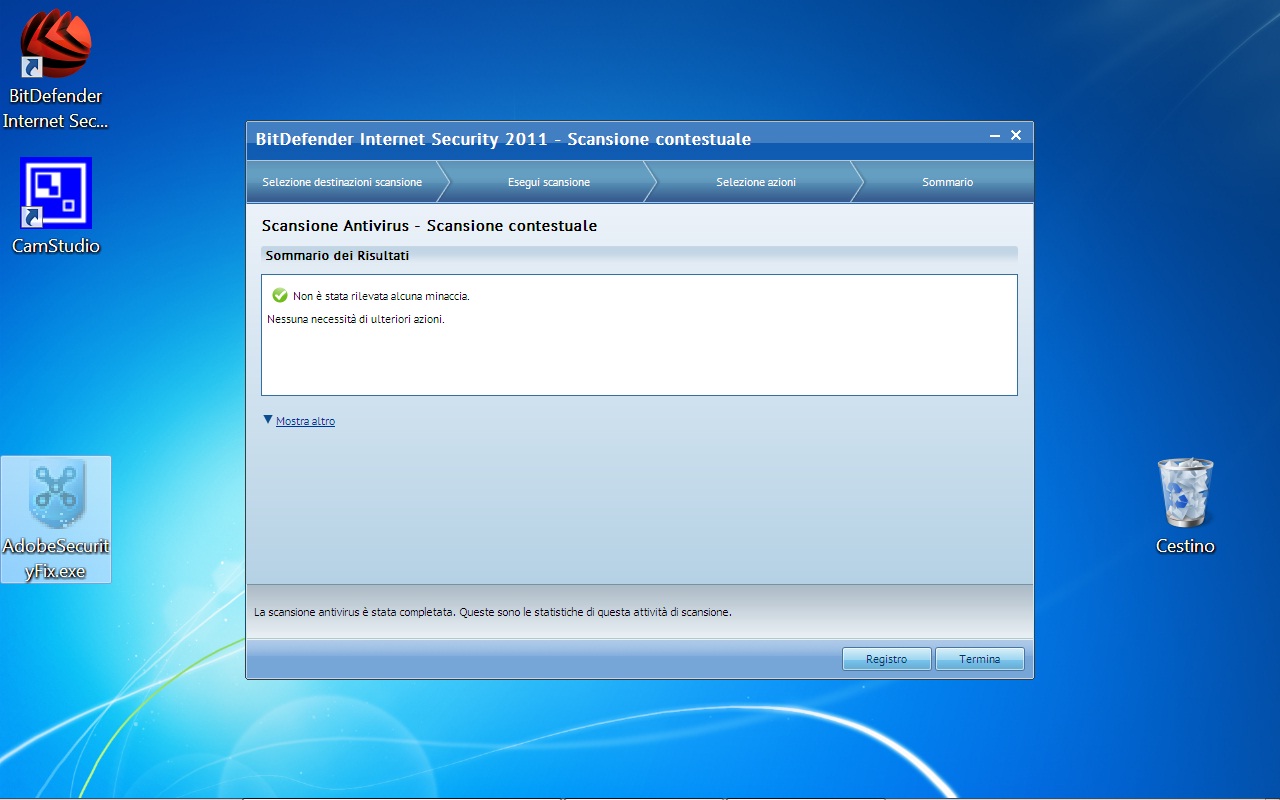Go to Selezione destinazioni scansione step
1280x800 pixels.
point(342,182)
